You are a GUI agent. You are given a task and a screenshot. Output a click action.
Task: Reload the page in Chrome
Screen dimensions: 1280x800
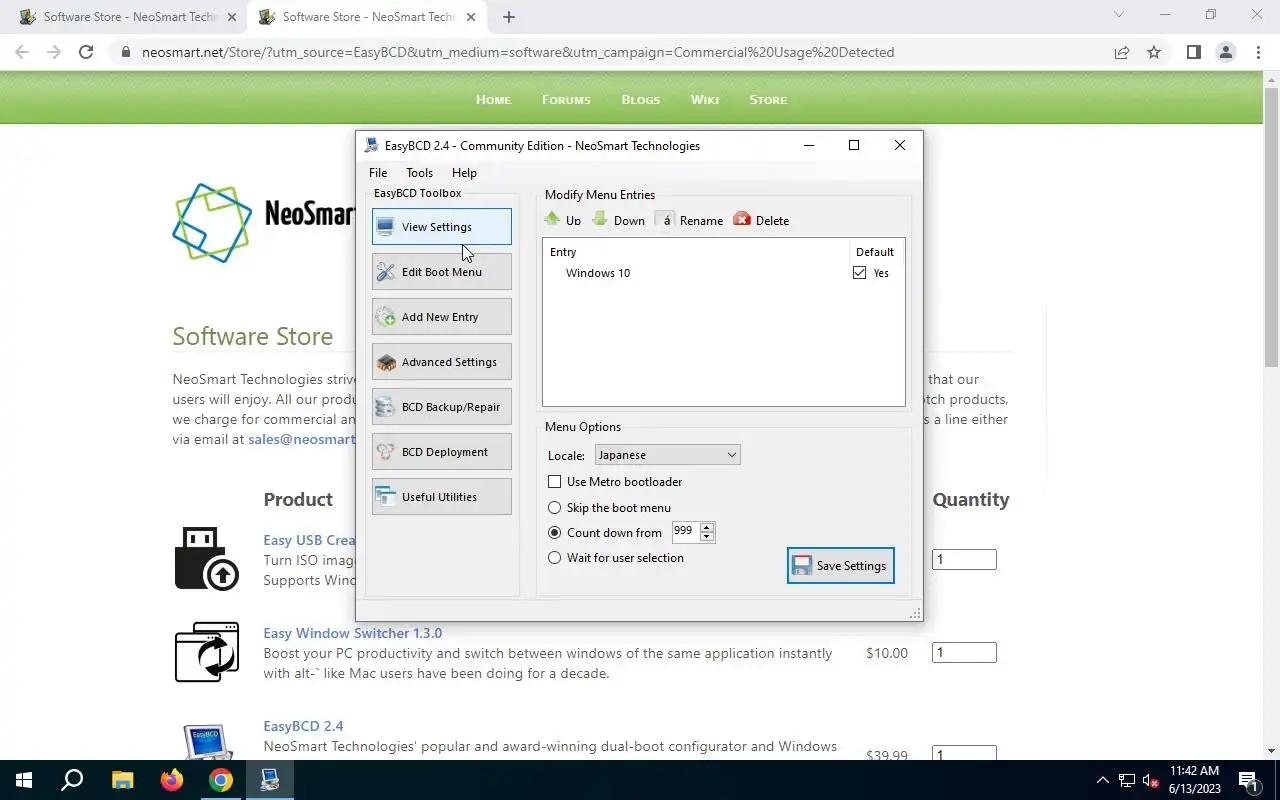tap(86, 52)
